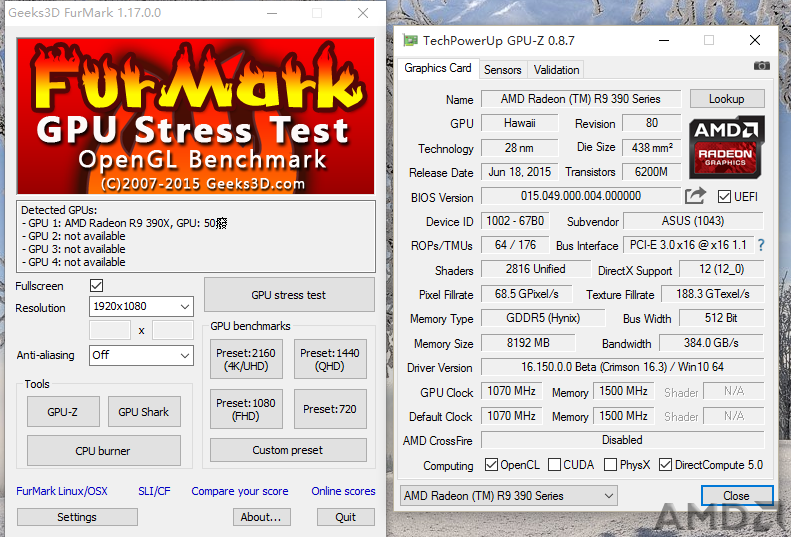Click the BIOS share/upload arrow icon
The width and height of the screenshot is (791, 537).
click(x=695, y=196)
